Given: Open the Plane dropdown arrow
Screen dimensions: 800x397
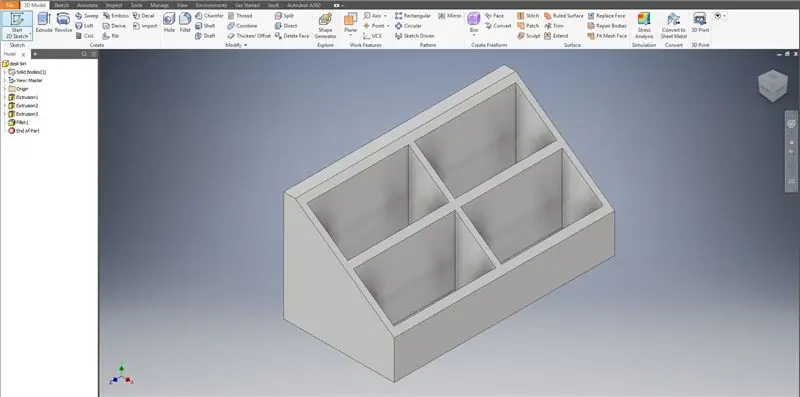Looking at the screenshot, I should coord(351,36).
